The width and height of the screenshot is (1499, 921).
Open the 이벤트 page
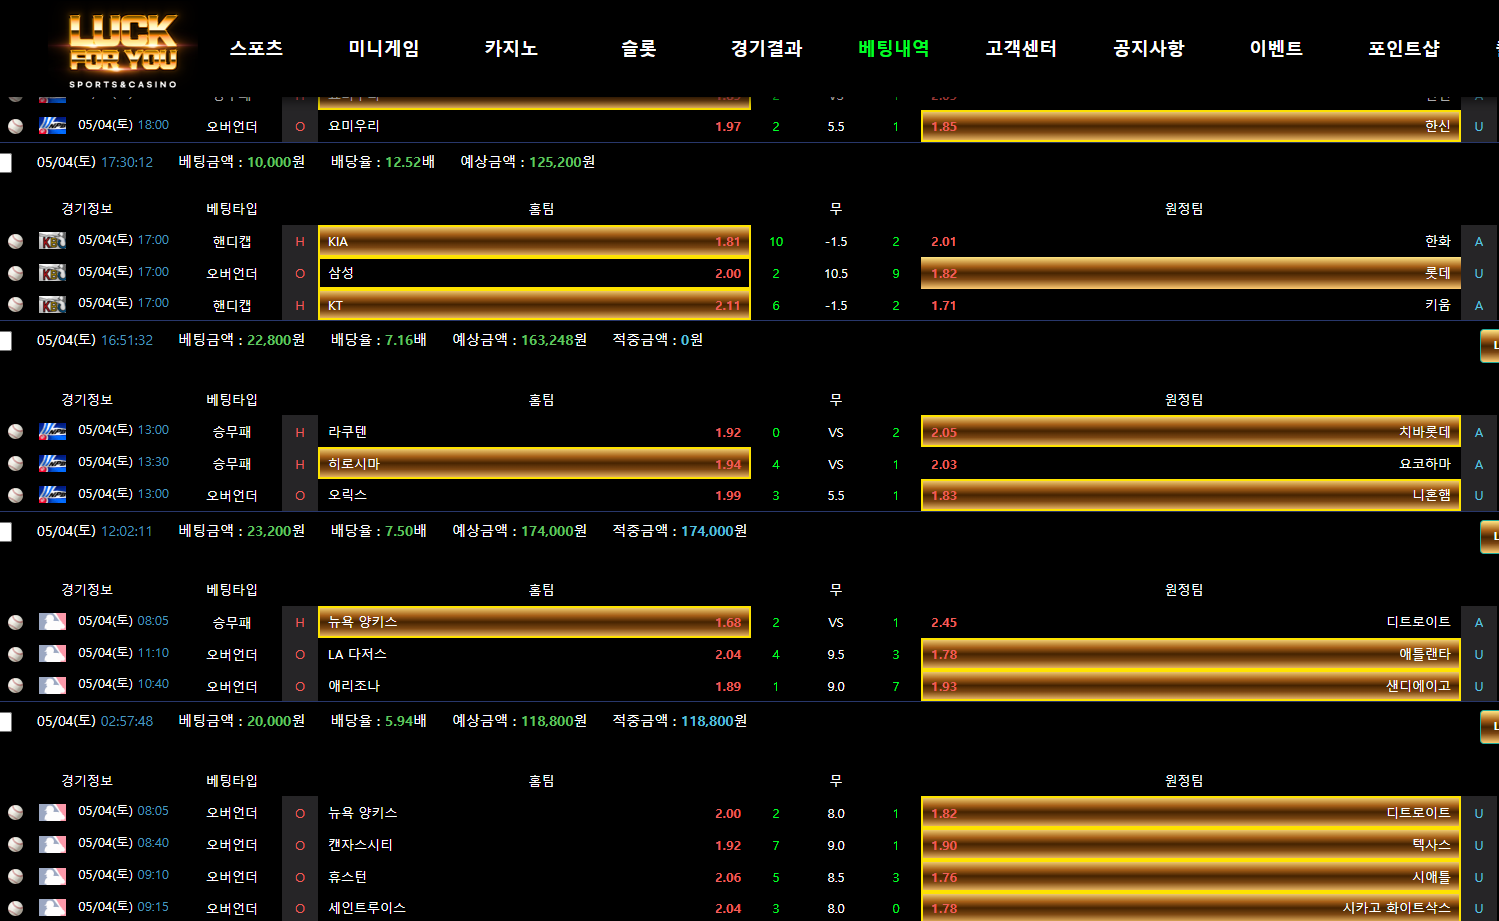(x=1276, y=48)
